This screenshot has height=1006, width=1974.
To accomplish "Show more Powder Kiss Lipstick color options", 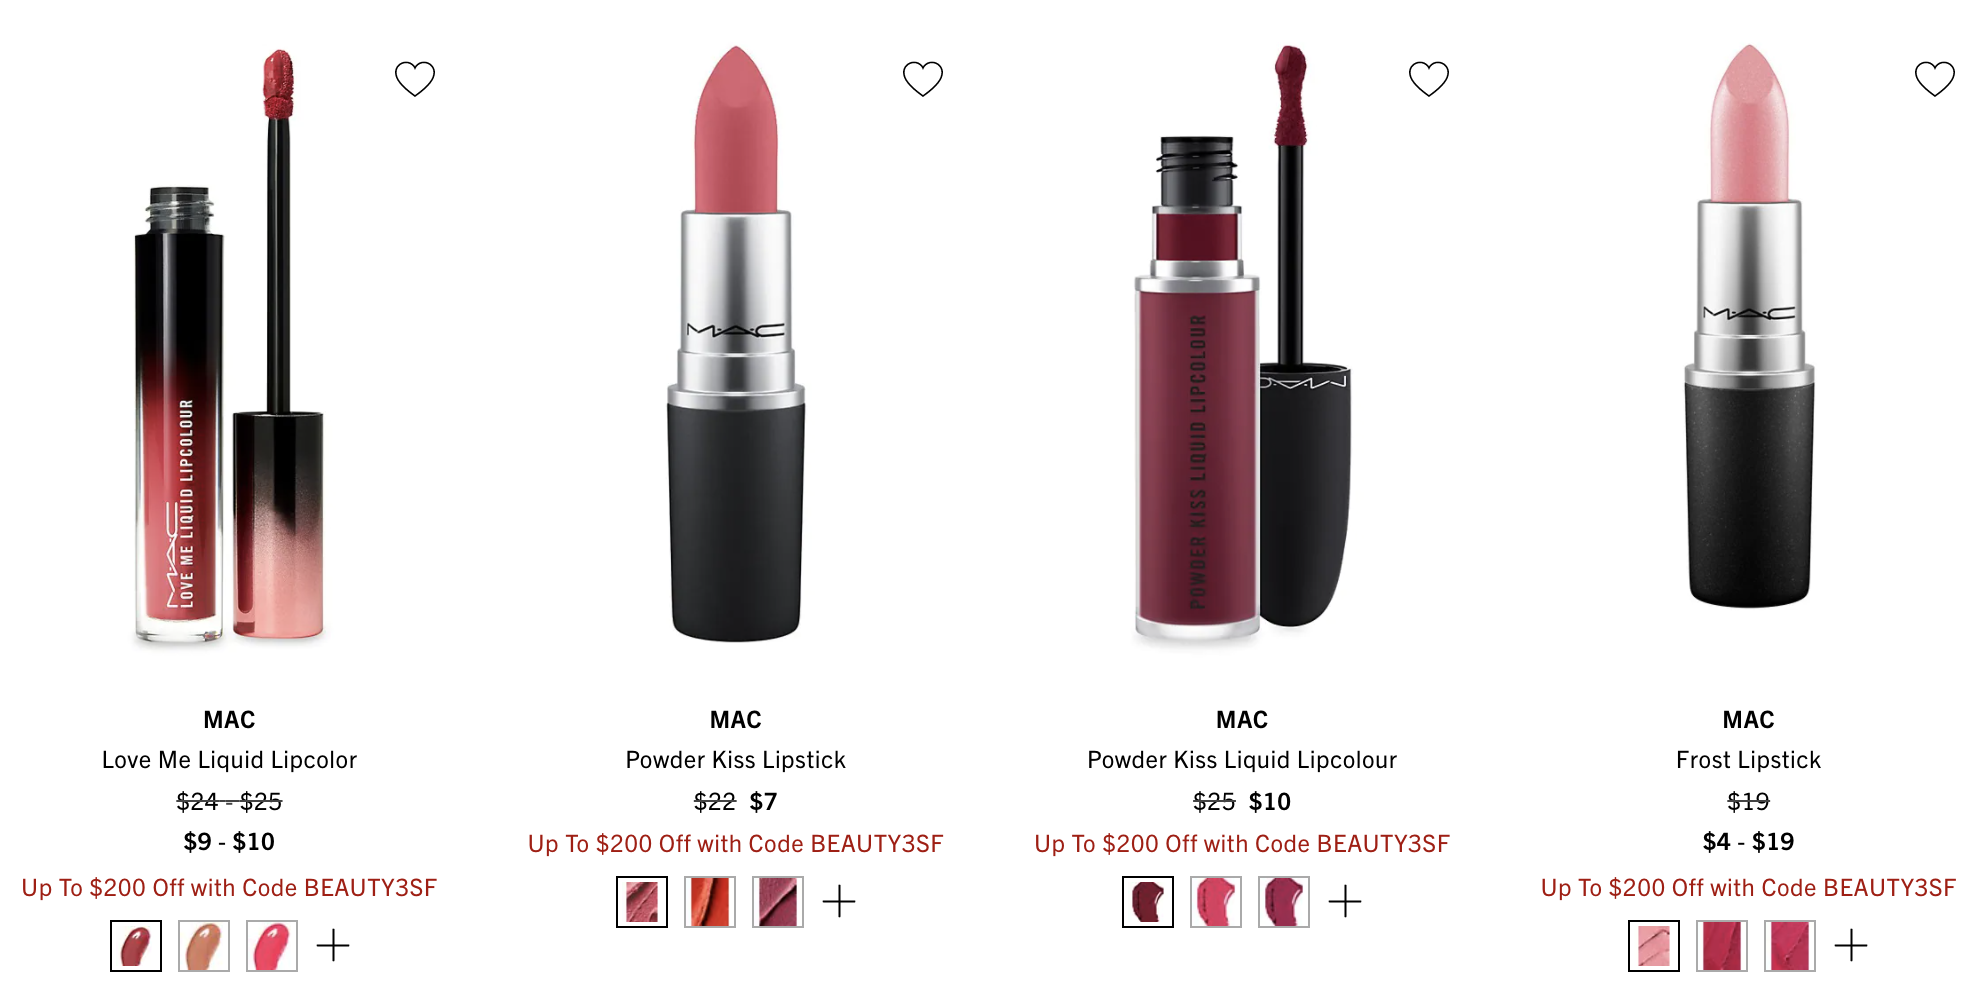I will click(x=839, y=901).
